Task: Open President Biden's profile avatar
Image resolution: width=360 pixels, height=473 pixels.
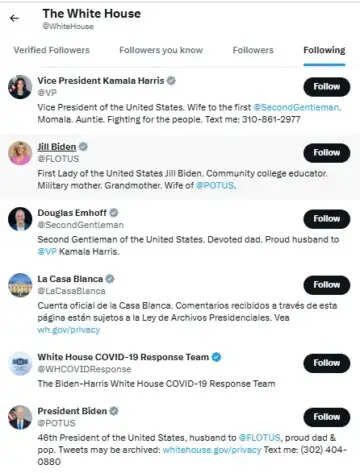Action: (x=20, y=417)
